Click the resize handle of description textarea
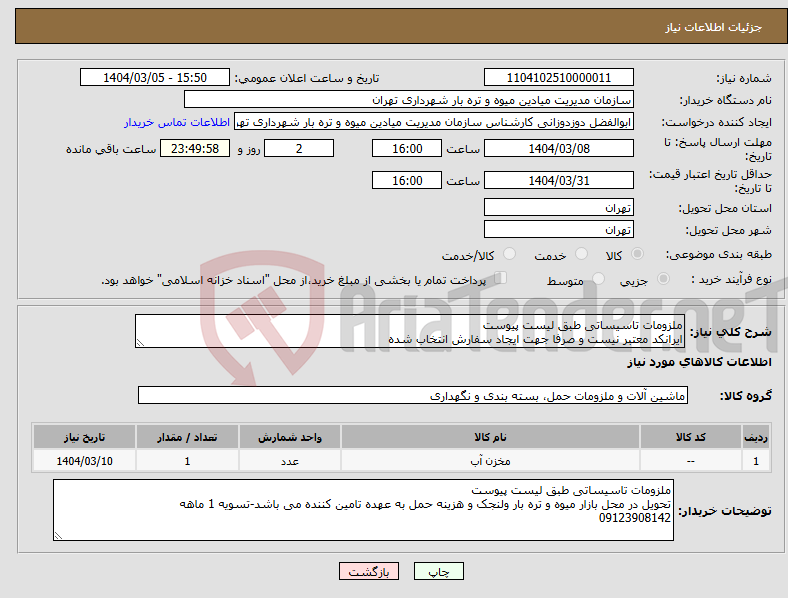The height and width of the screenshot is (598, 788). [140, 343]
